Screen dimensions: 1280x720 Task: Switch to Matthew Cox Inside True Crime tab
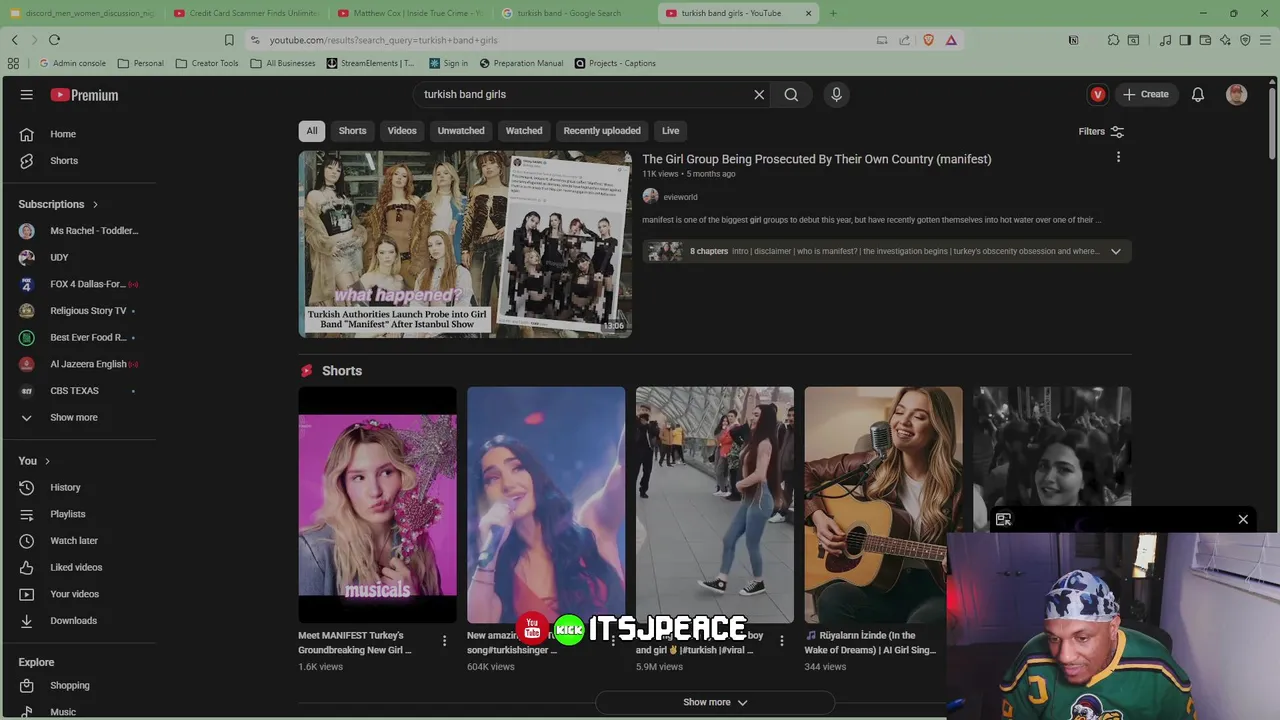point(410,13)
